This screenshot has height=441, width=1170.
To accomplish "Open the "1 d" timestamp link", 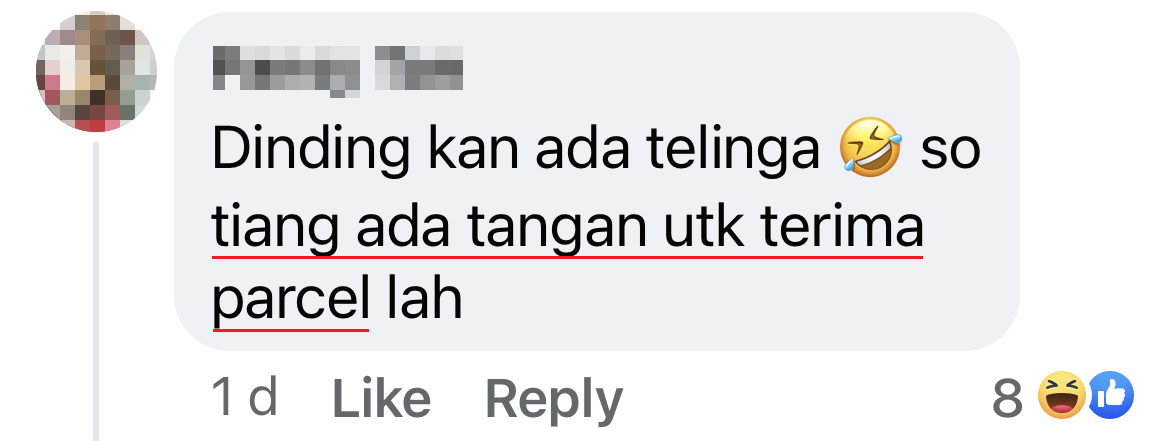I will [x=245, y=398].
